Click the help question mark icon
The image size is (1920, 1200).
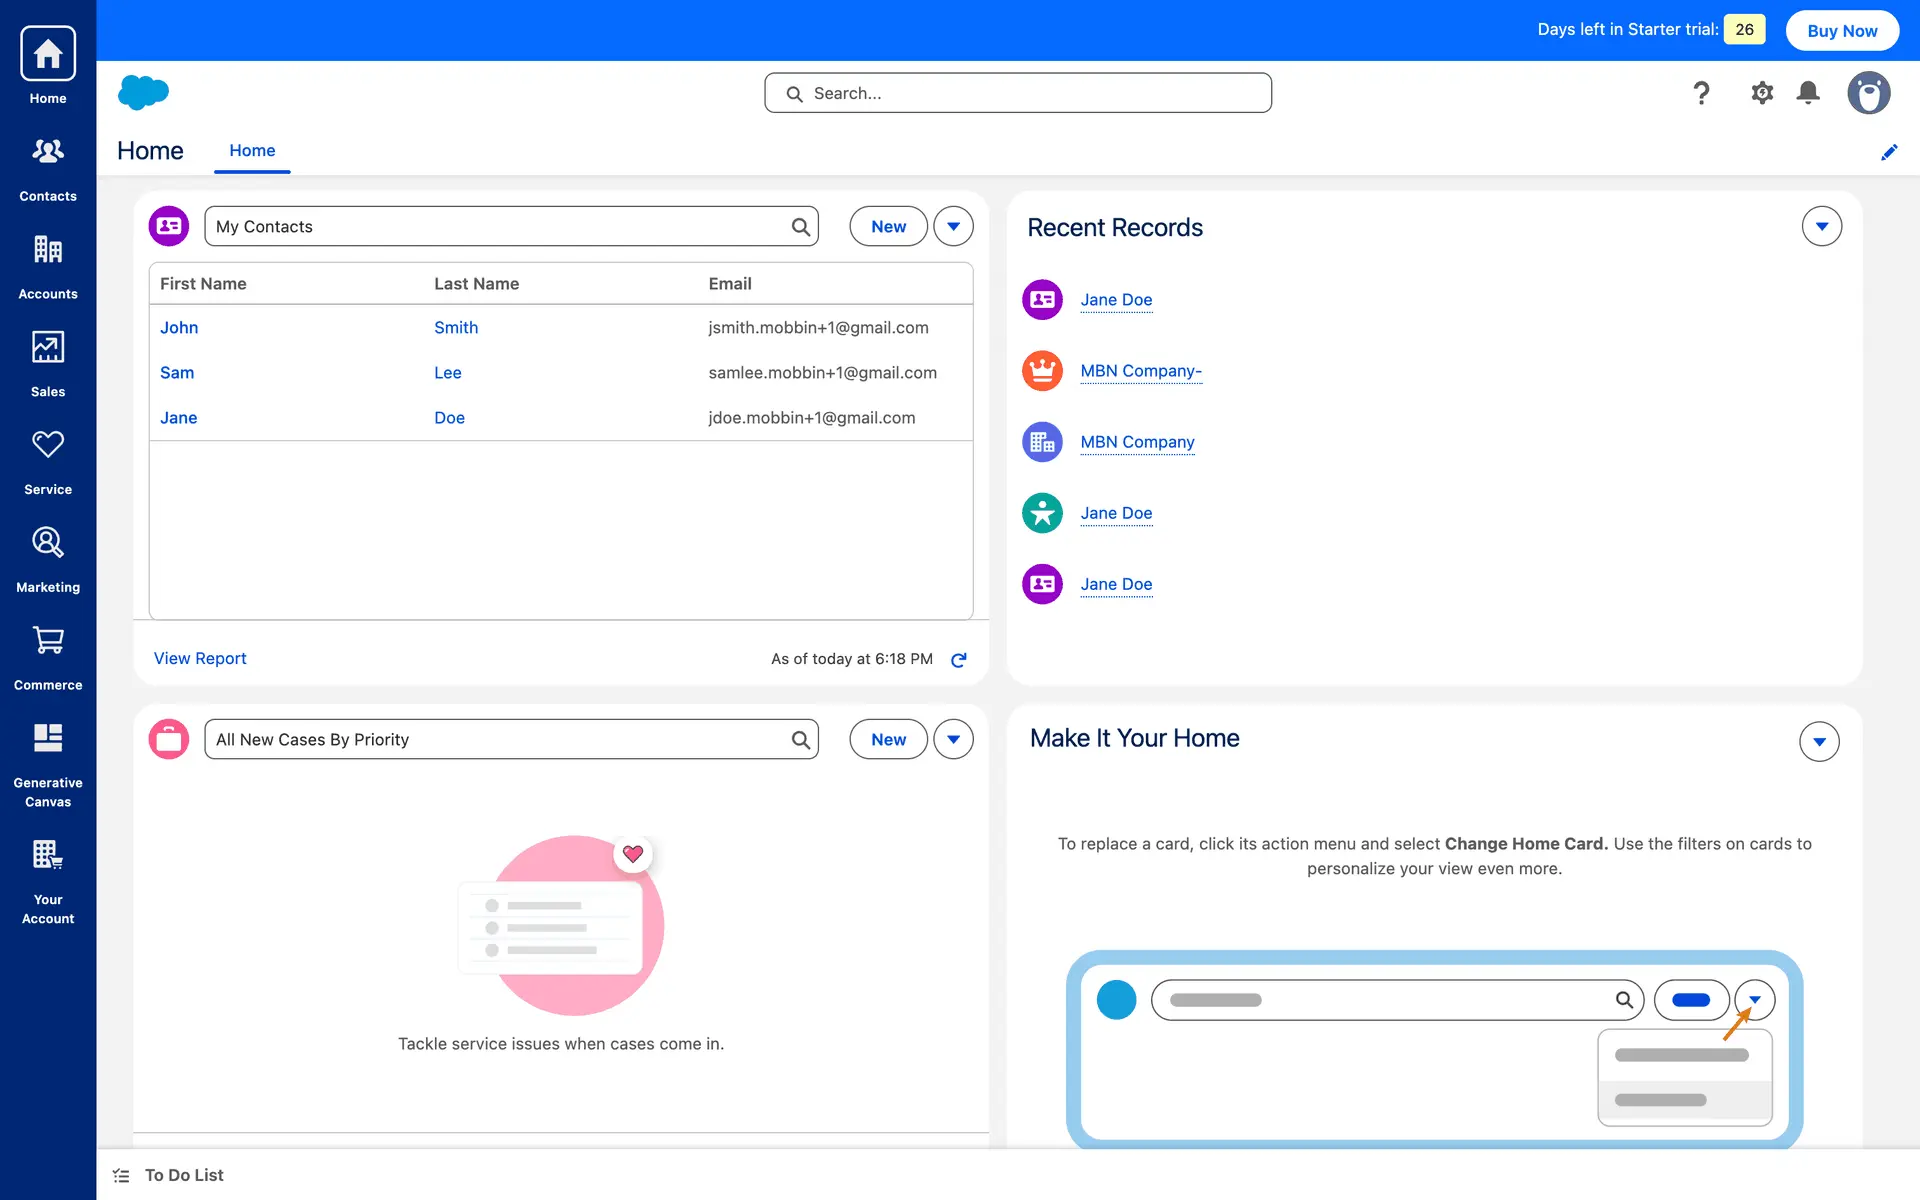1701,93
